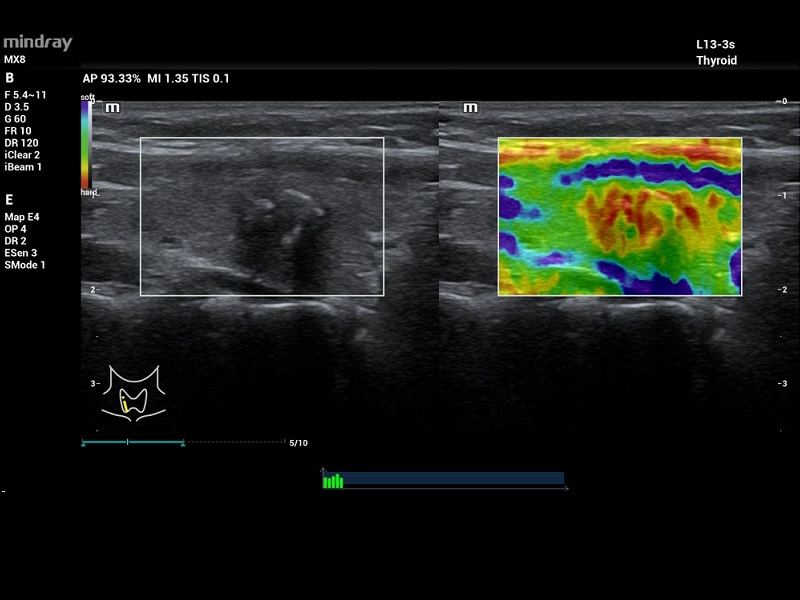Click the B mode header label

pyautogui.click(x=9, y=78)
